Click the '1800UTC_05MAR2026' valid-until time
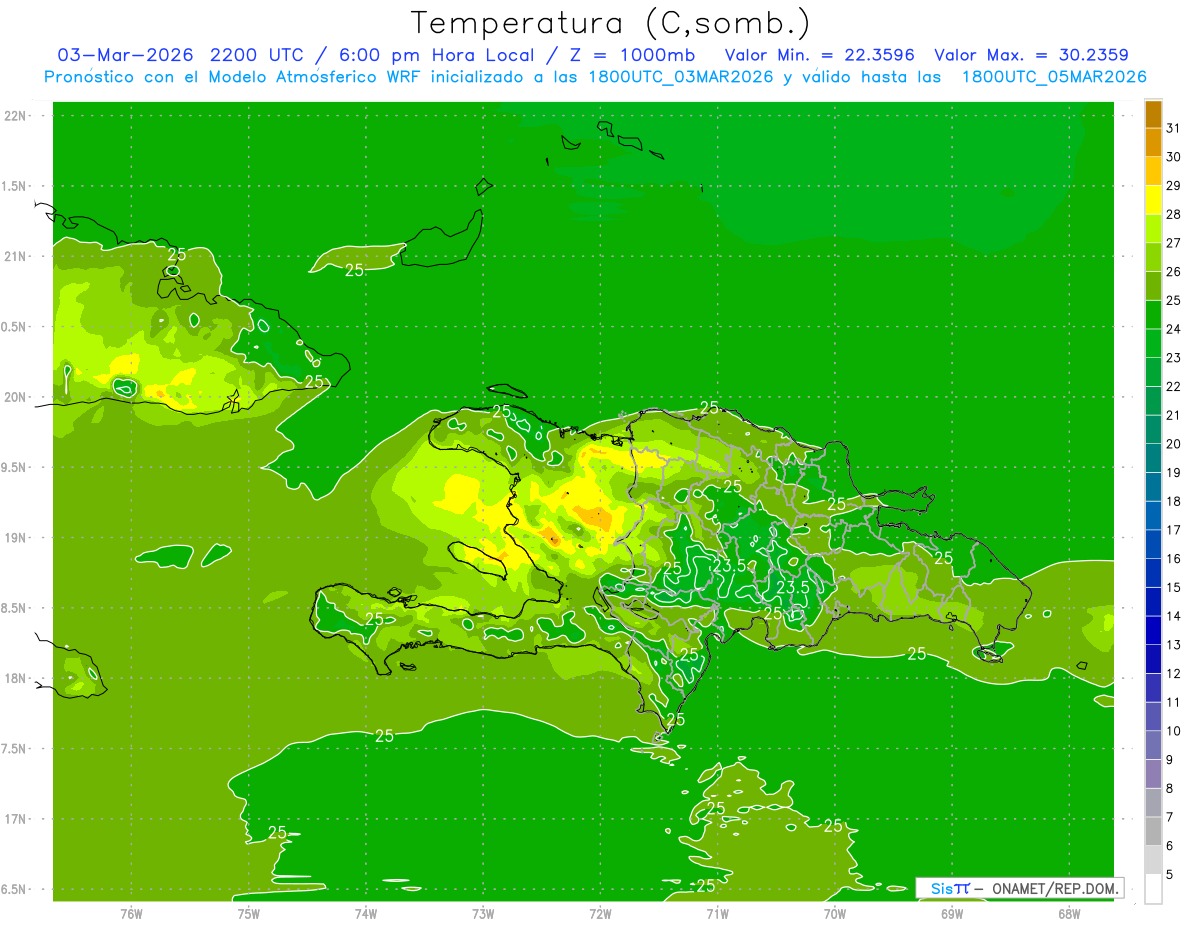Image resolution: width=1200 pixels, height=927 pixels. 1053,77
